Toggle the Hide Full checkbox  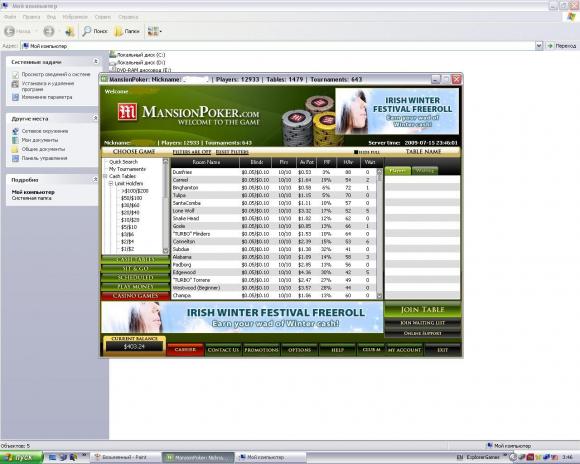coord(356,152)
